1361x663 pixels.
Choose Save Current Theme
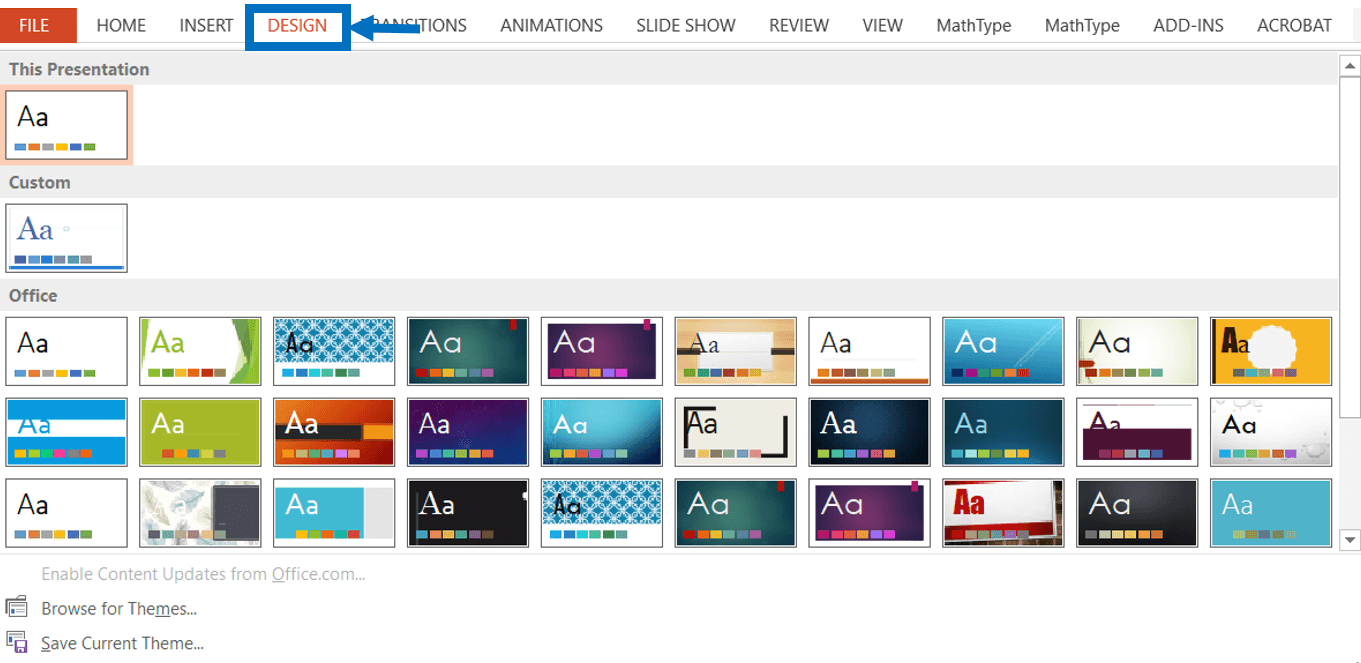pos(122,644)
